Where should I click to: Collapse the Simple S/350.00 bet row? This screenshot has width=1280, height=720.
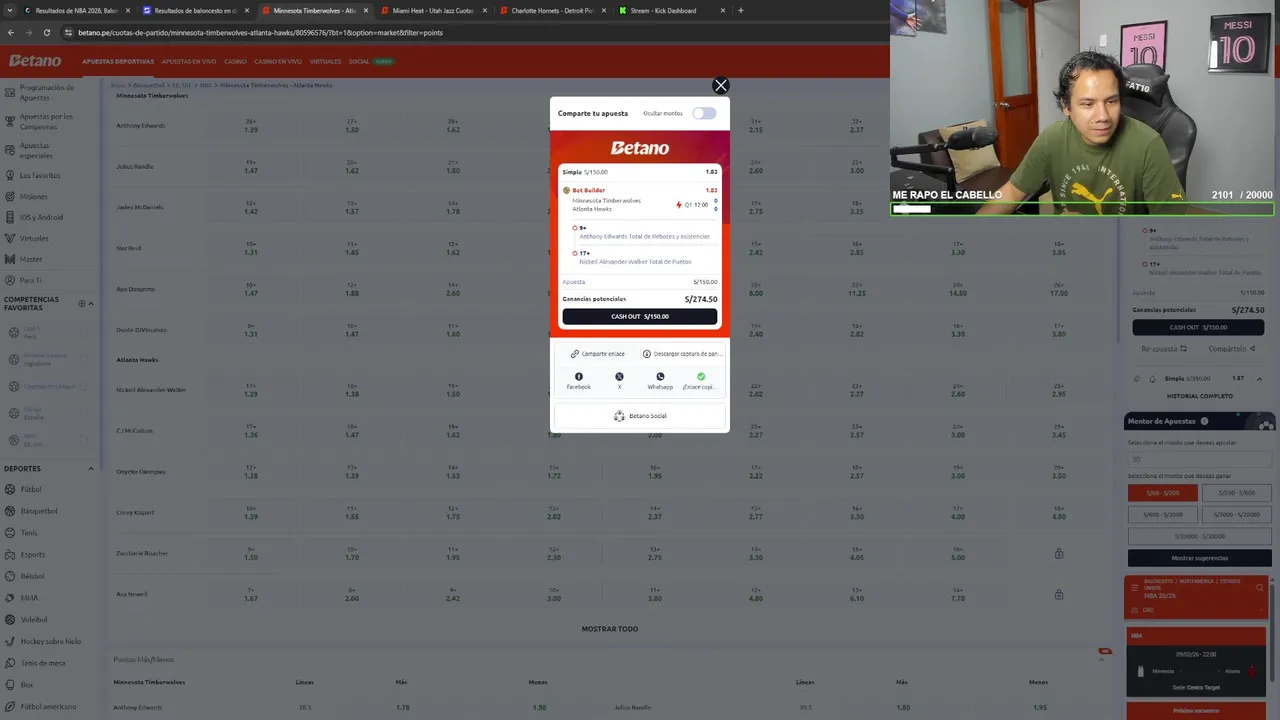coord(1259,379)
